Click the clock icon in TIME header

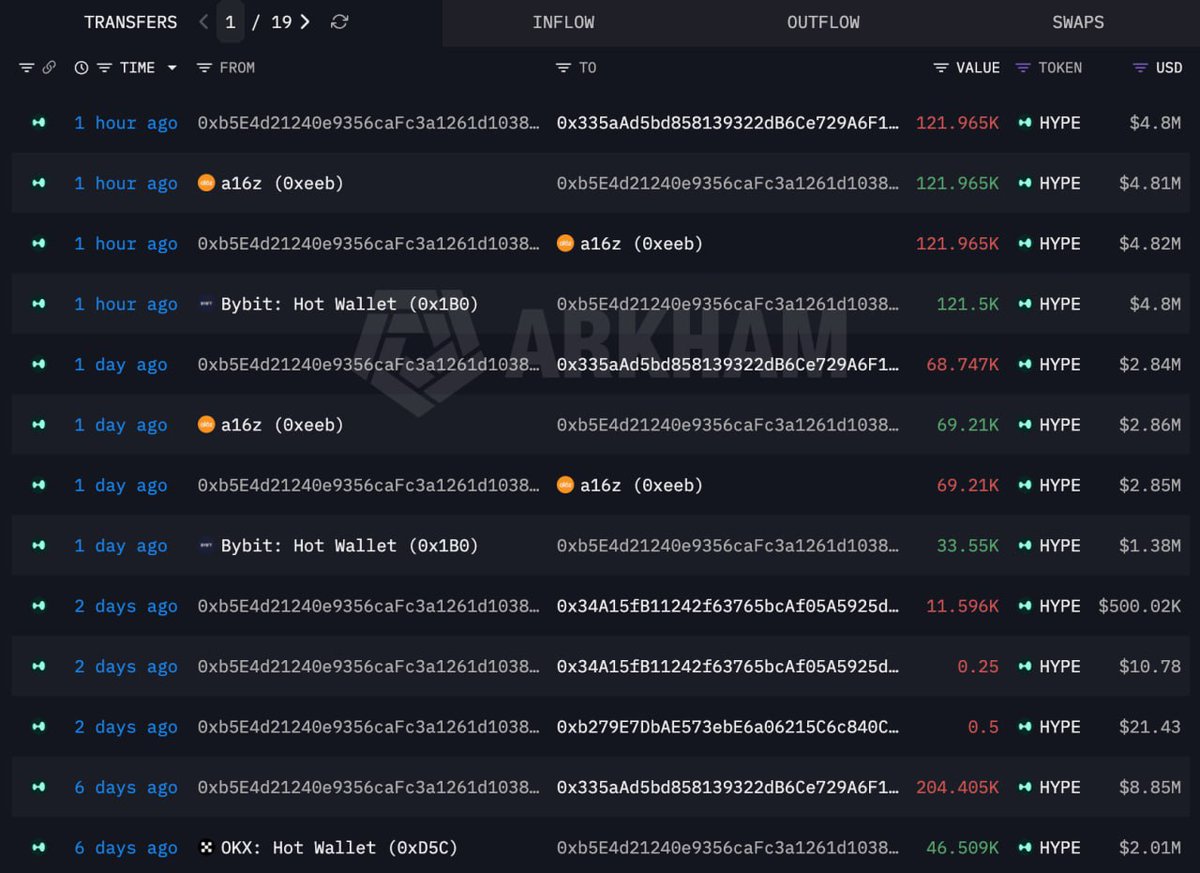click(x=81, y=68)
